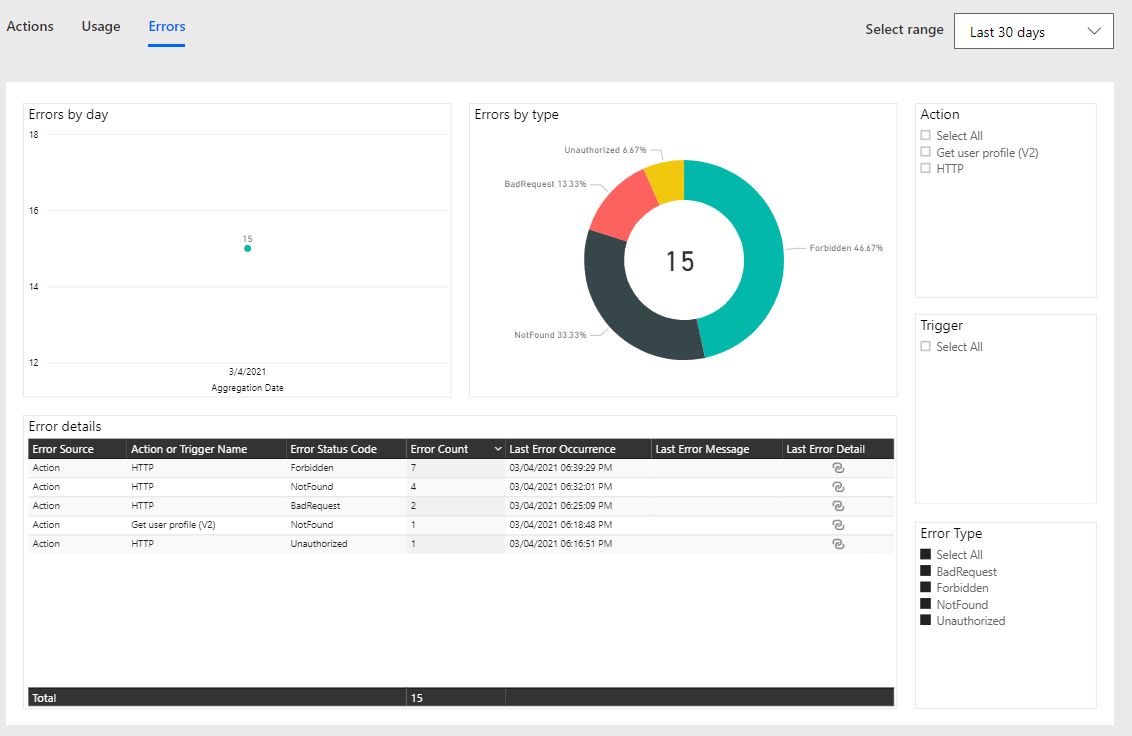
Task: Check the Get user profile (V2) filter
Action: tap(925, 152)
